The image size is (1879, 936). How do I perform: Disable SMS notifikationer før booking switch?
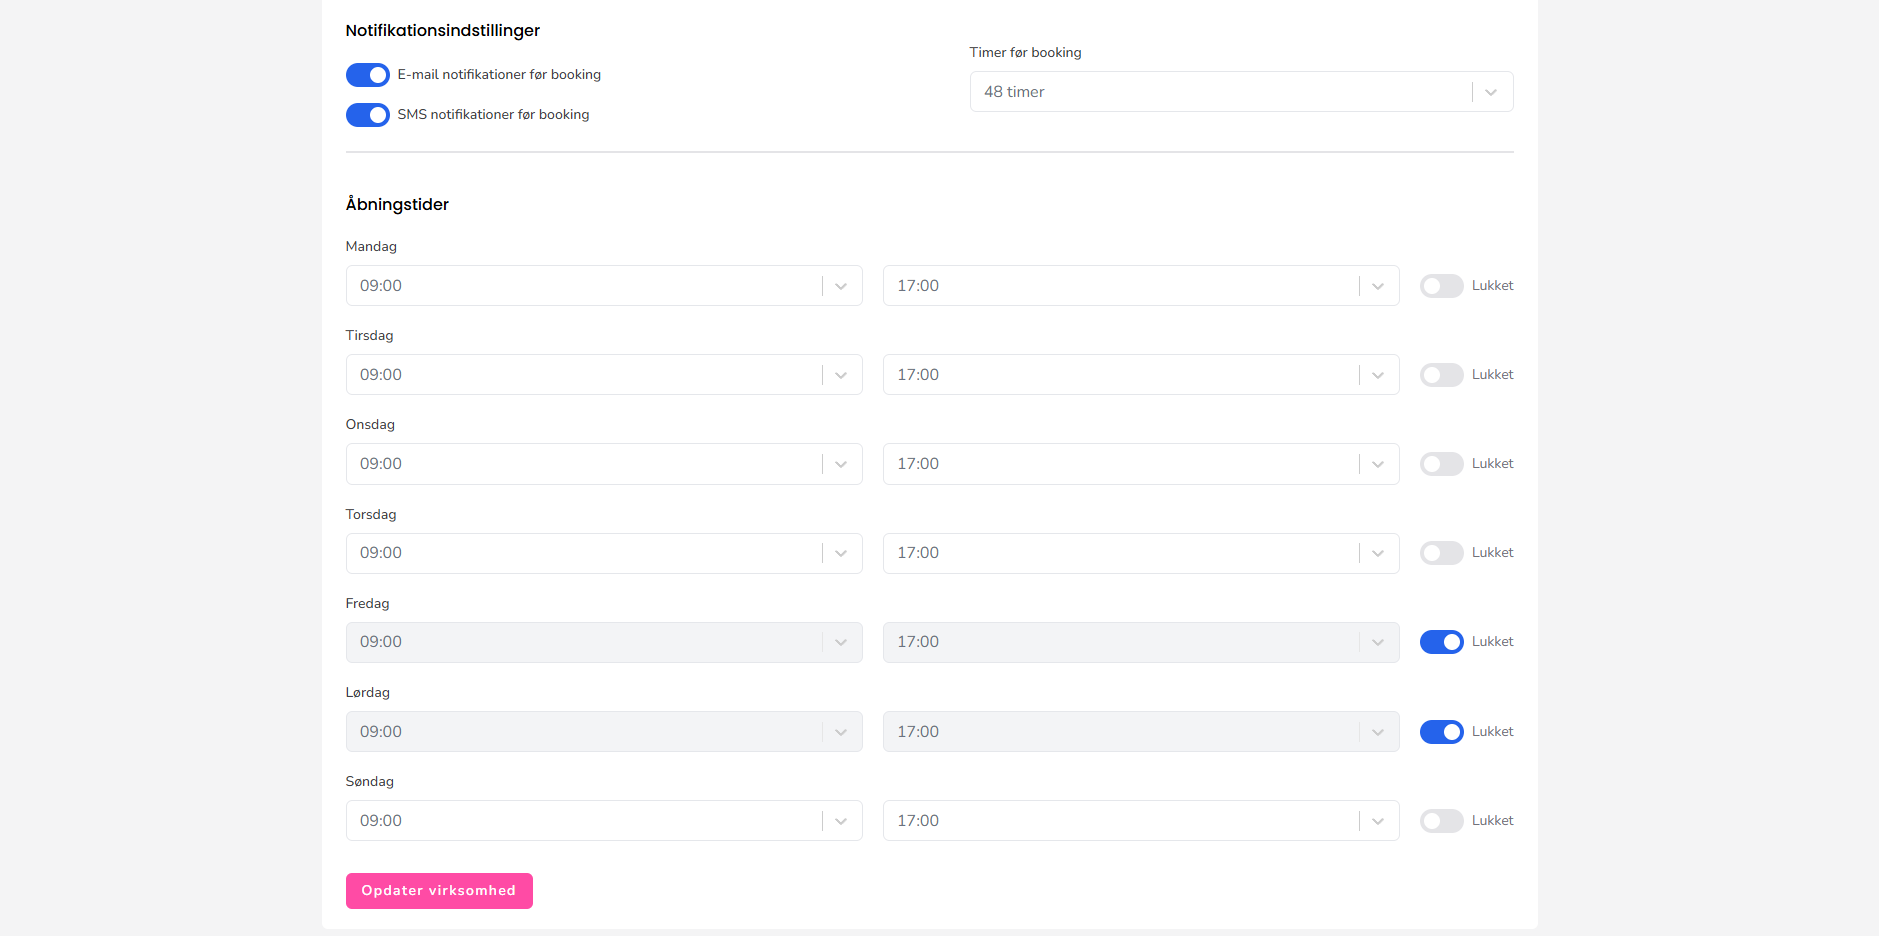[x=367, y=115]
